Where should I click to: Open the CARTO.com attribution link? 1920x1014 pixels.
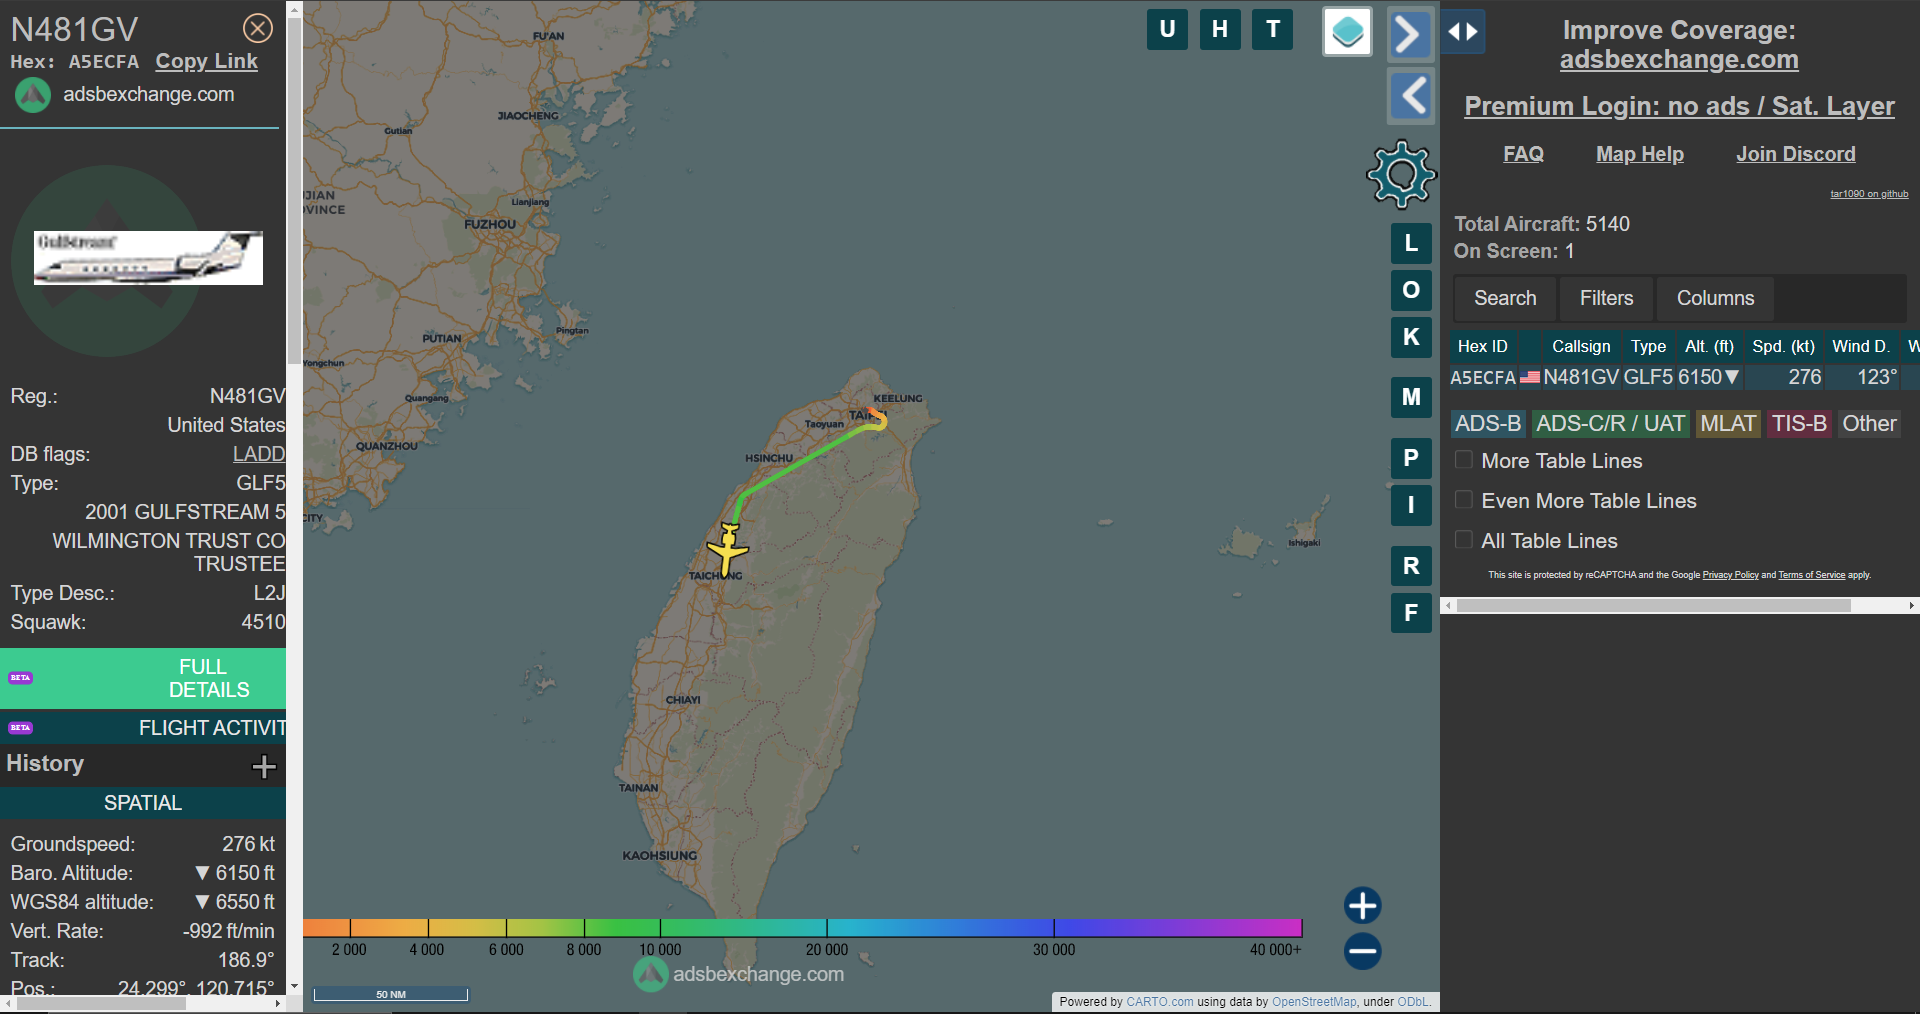[x=1159, y=1002]
